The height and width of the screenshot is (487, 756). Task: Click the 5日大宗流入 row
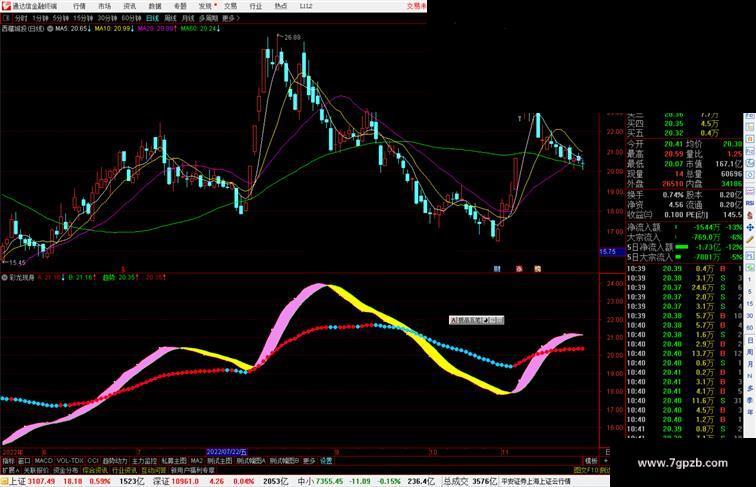[x=685, y=257]
